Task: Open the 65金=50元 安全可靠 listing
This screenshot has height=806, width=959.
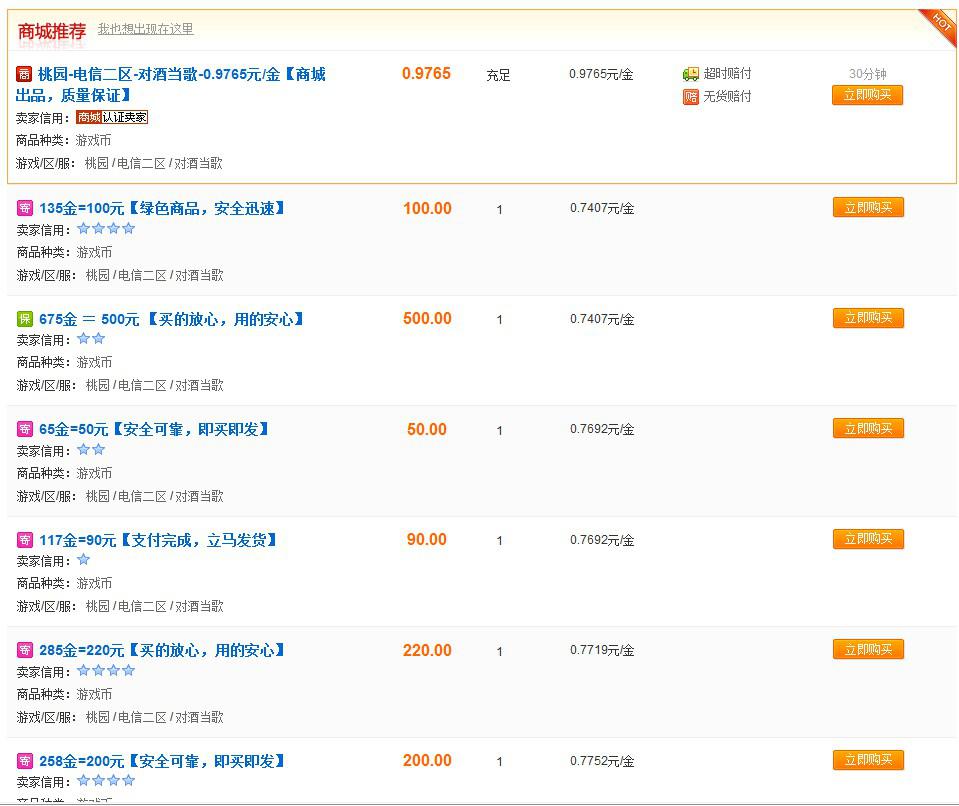Action: coord(154,429)
